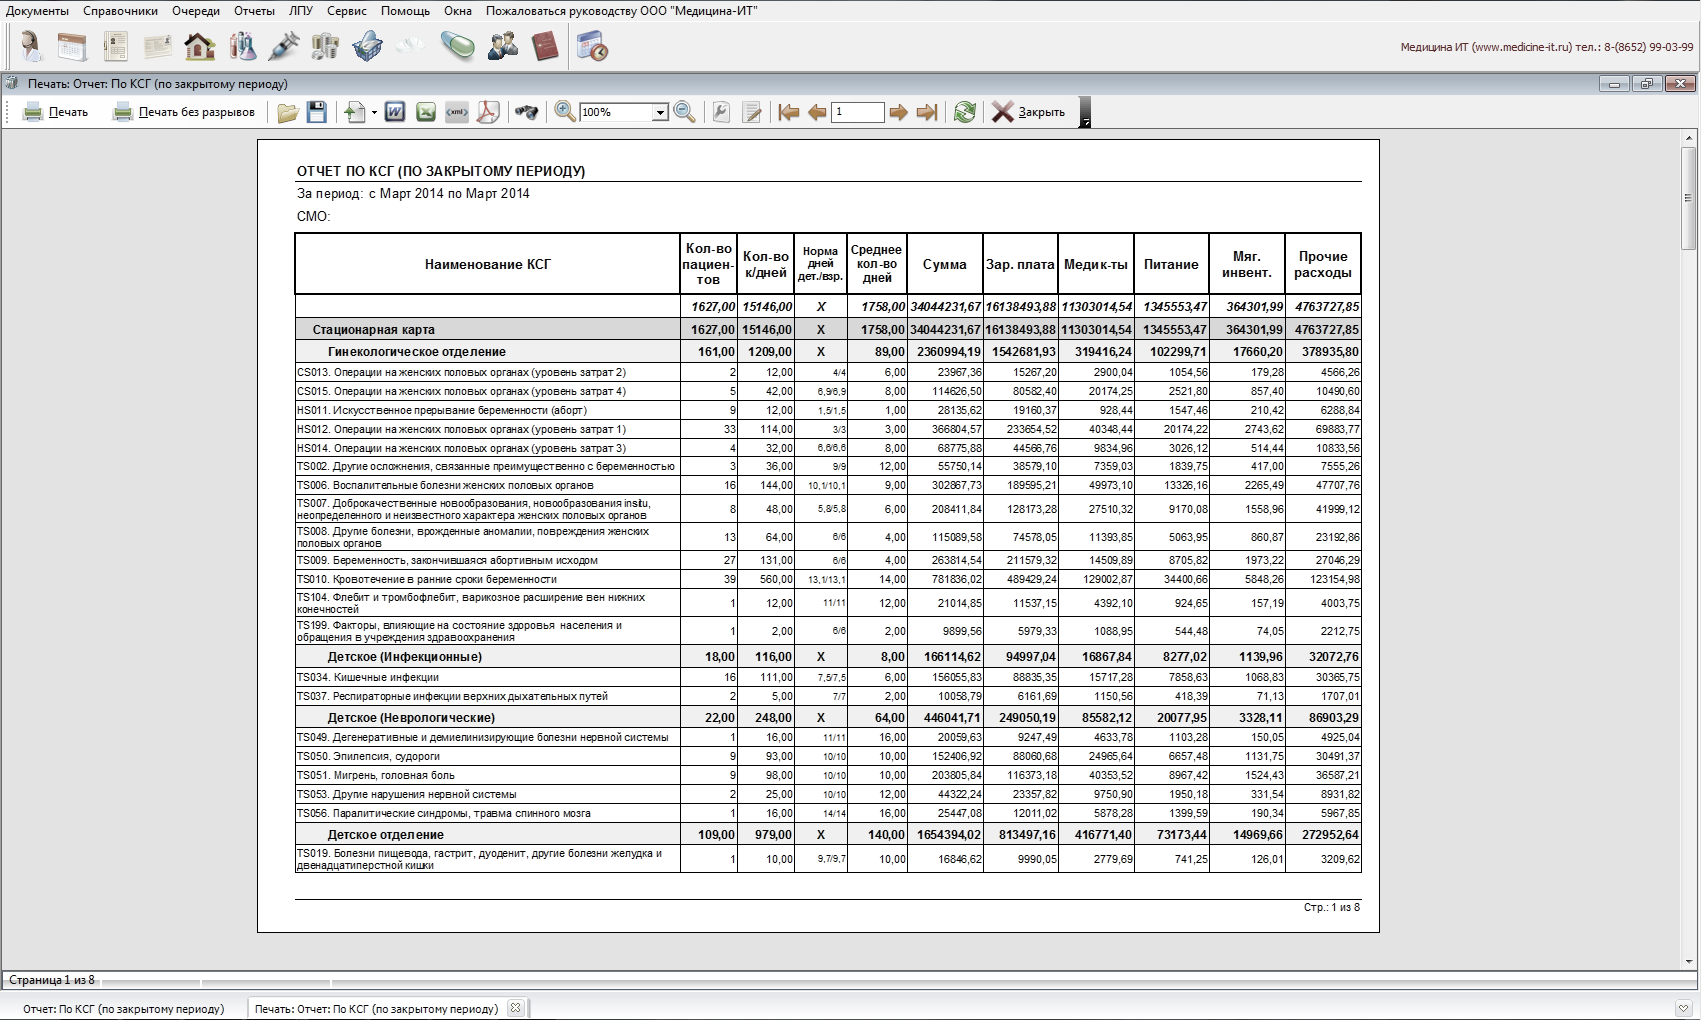Open the Окна menu

pos(458,11)
